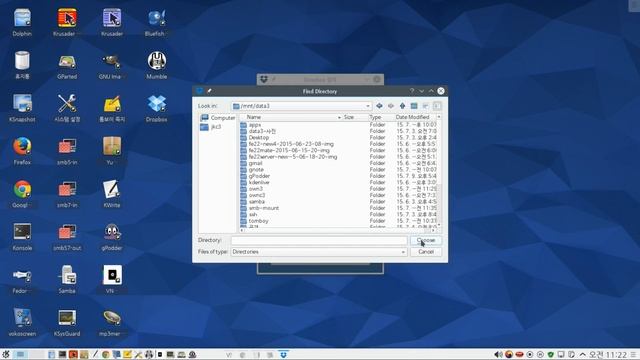640x360 pixels.
Task: Click the volume icon in system tray
Action: [x=498, y=355]
